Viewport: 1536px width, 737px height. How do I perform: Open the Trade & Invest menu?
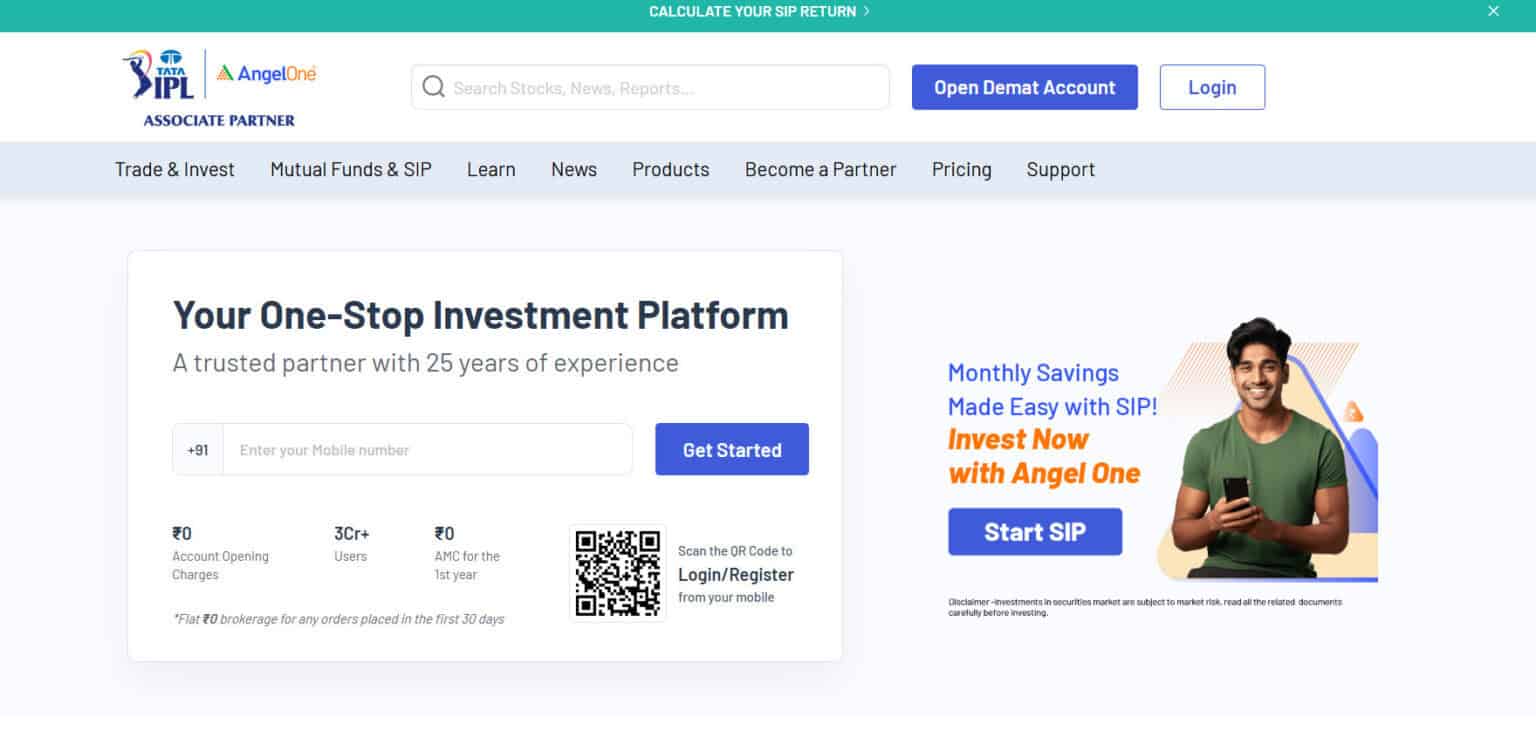pos(174,169)
